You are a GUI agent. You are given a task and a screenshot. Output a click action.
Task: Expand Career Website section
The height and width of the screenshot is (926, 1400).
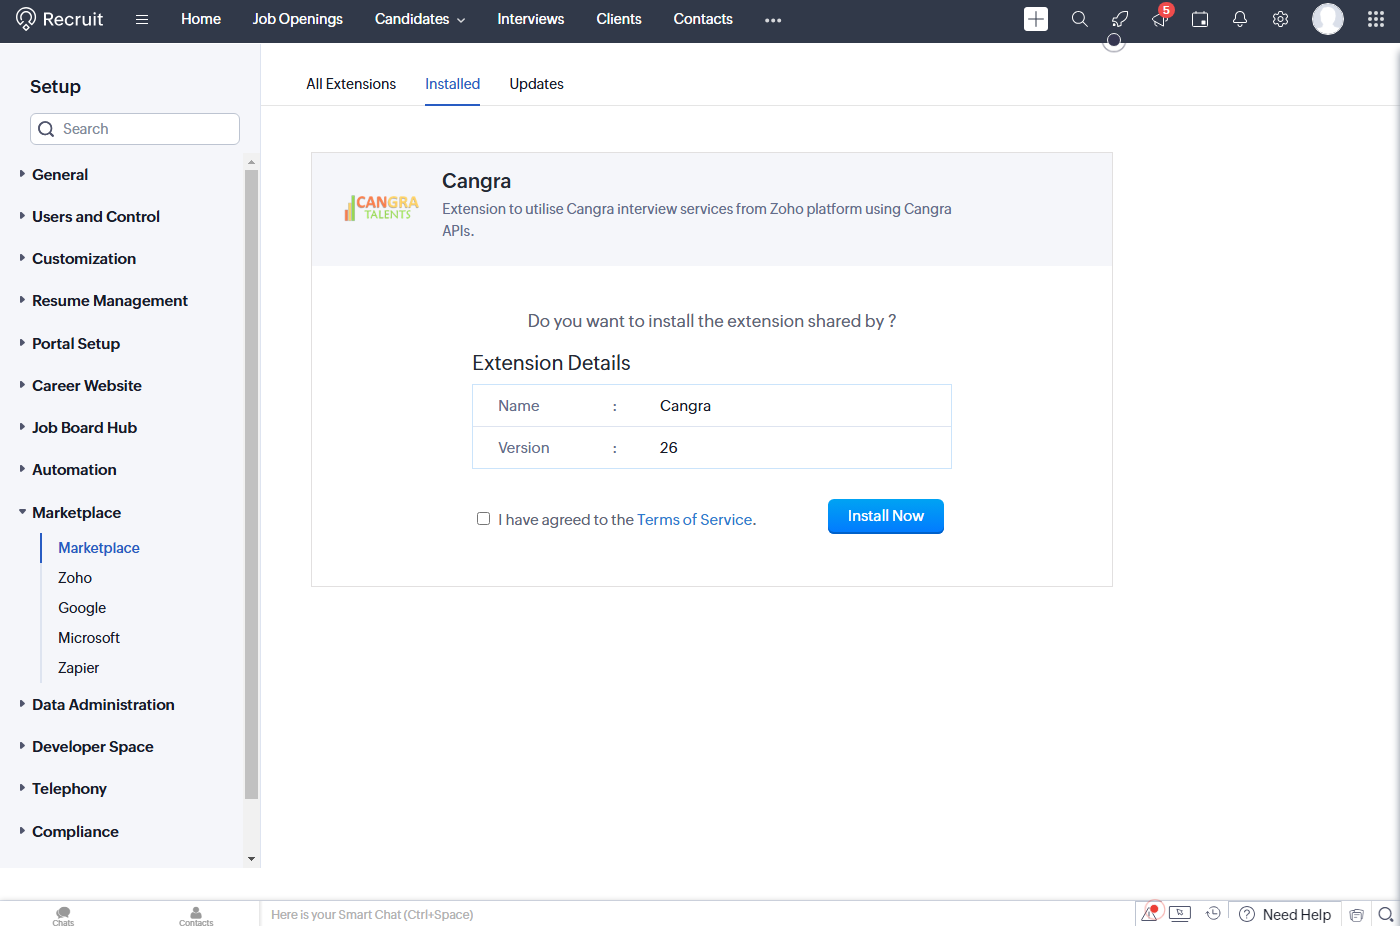pos(87,385)
